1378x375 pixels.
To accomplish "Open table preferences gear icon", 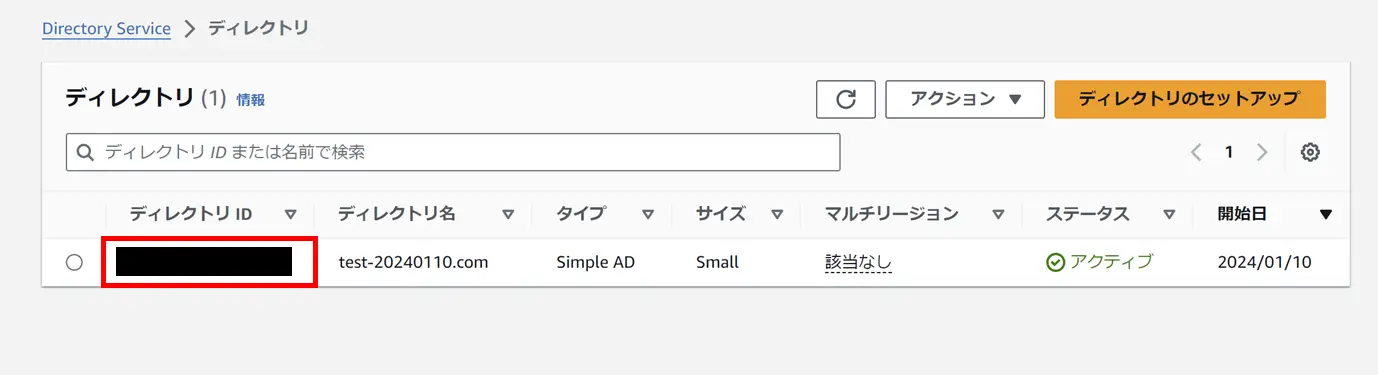I will pos(1310,152).
